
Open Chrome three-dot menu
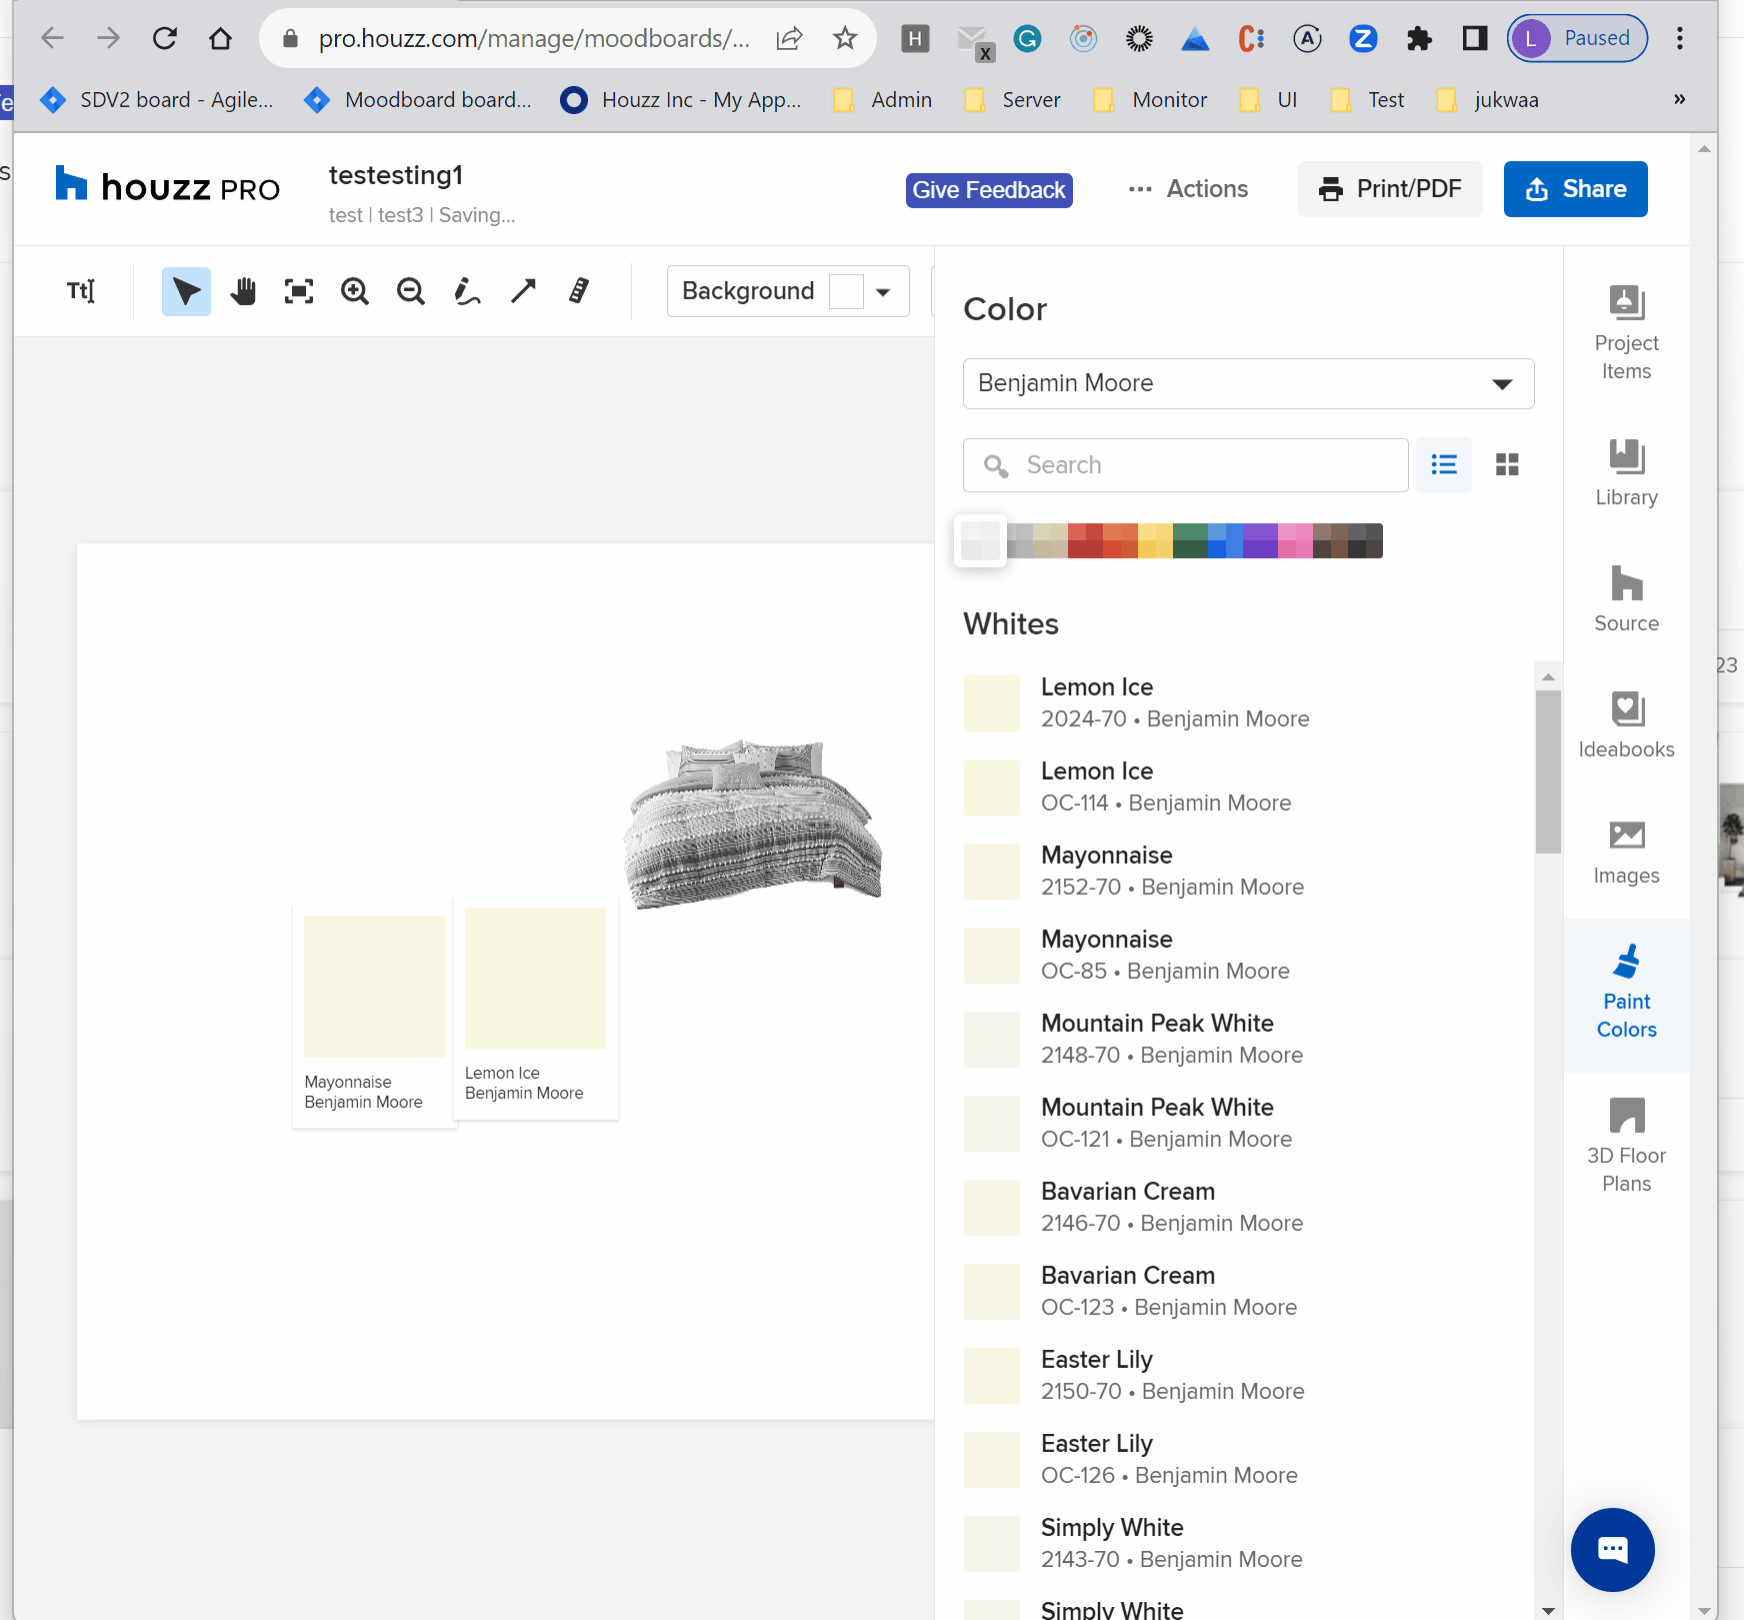coord(1680,38)
